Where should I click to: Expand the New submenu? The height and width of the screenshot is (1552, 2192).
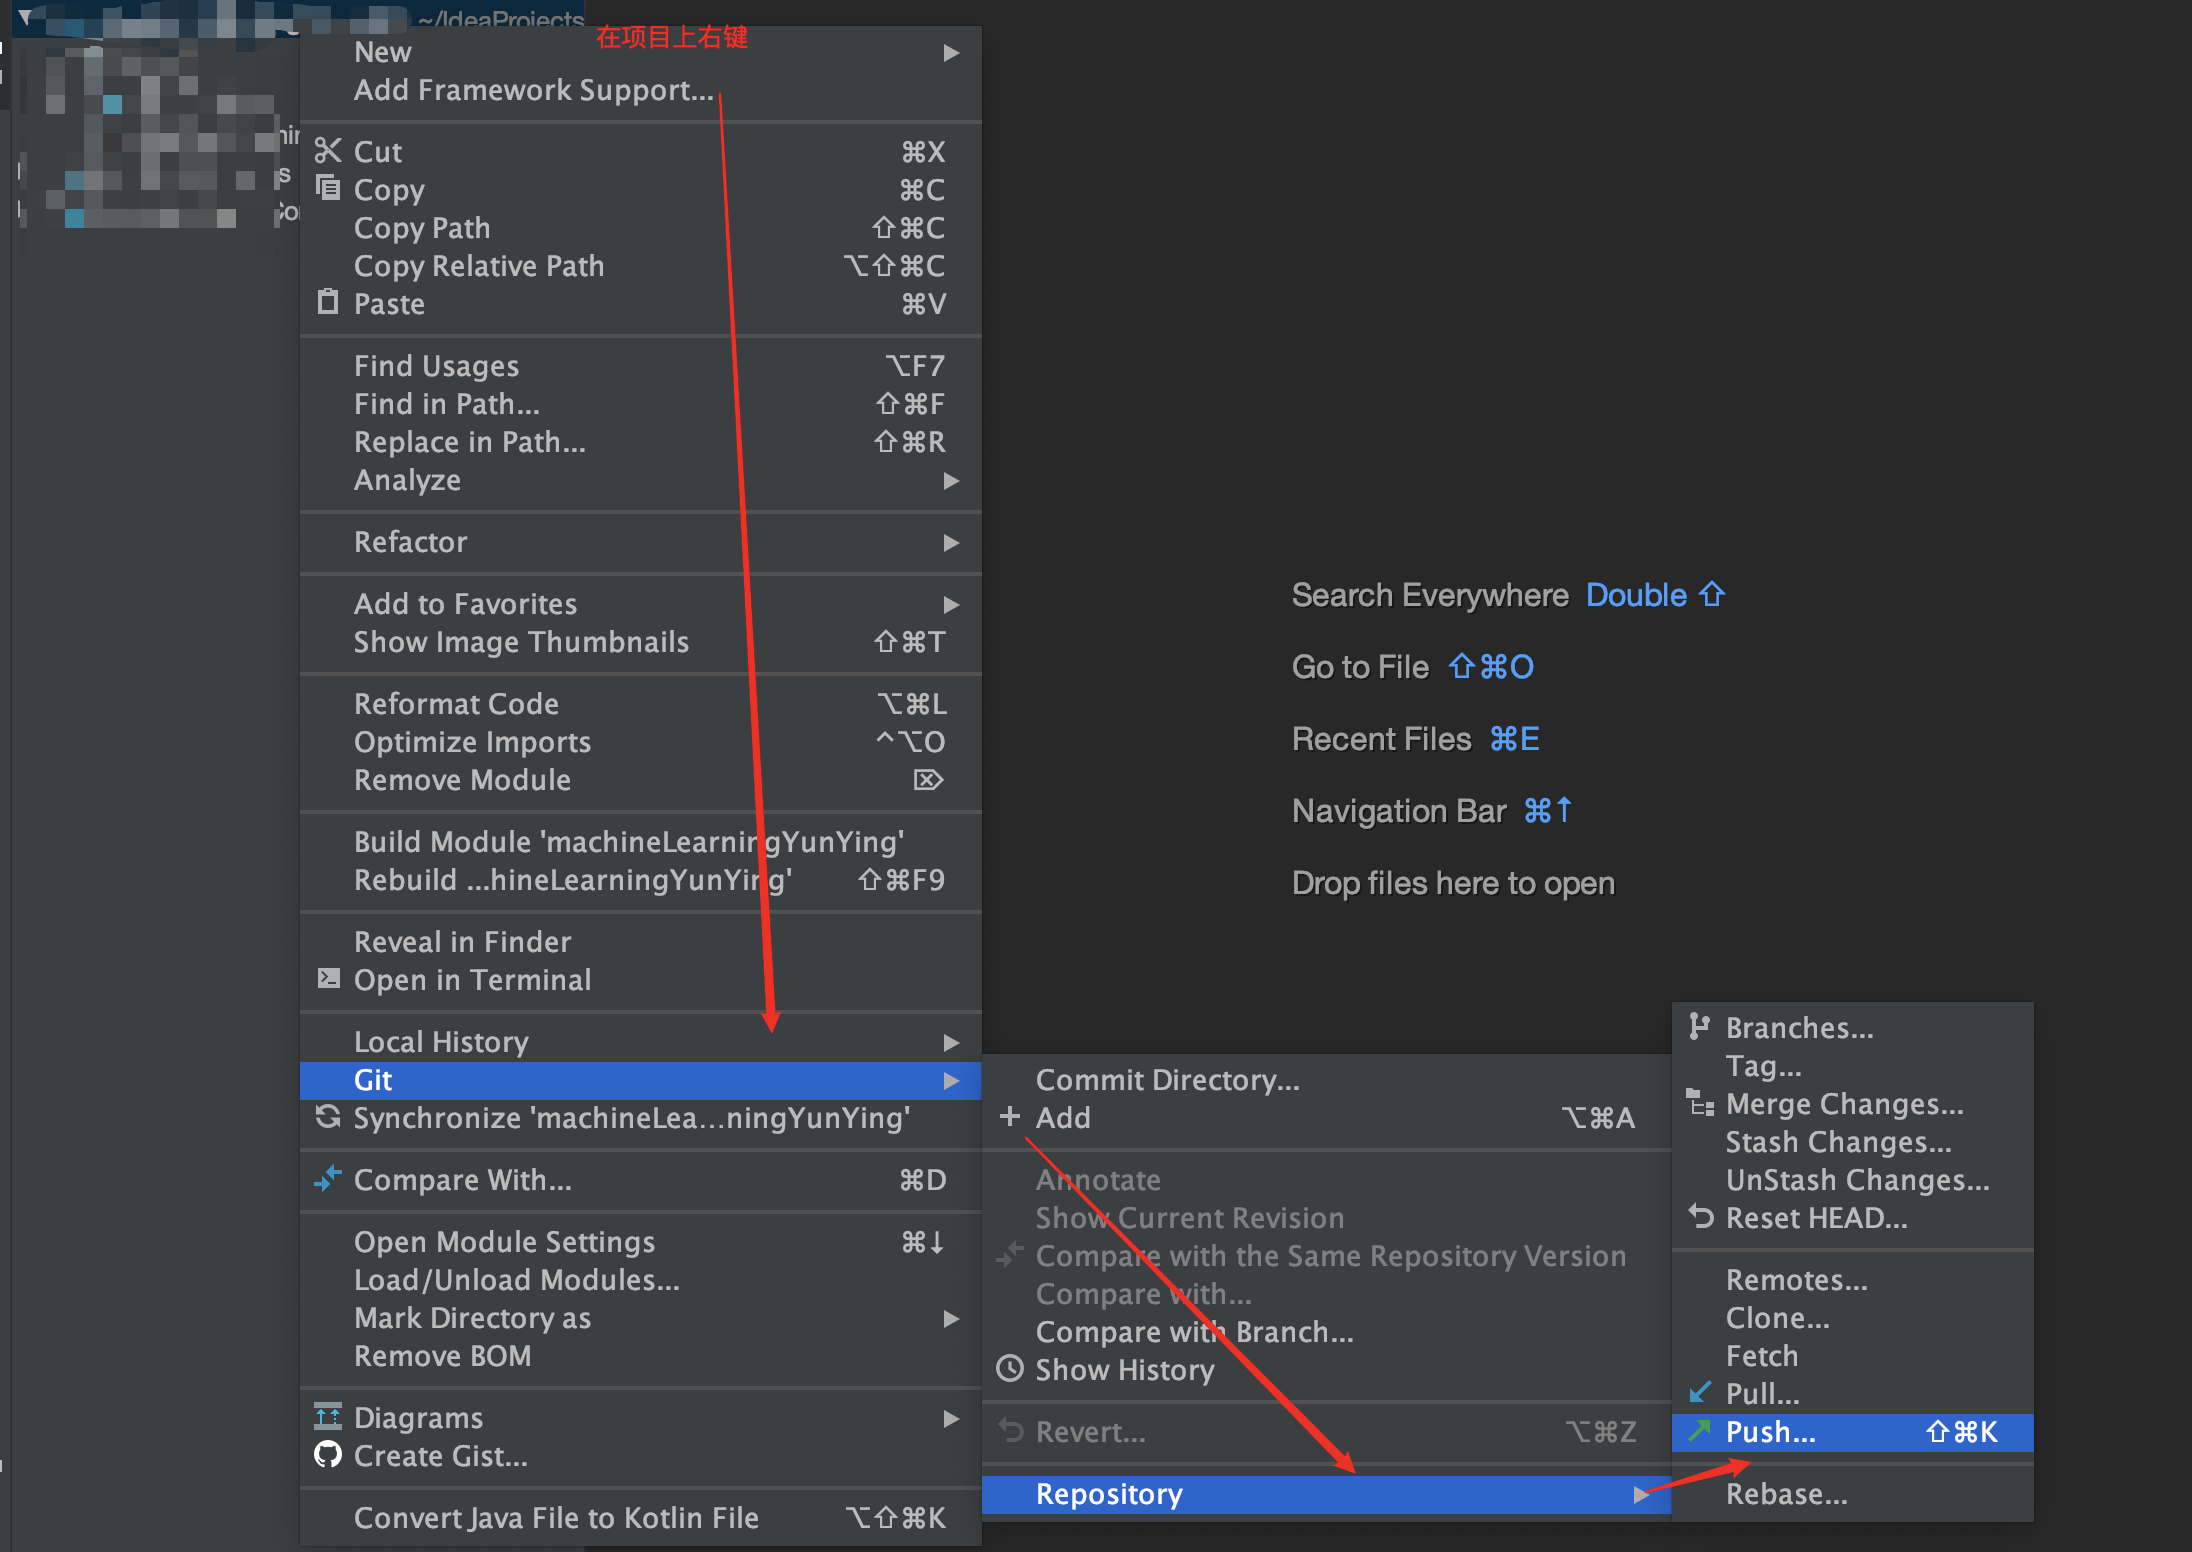tap(951, 52)
